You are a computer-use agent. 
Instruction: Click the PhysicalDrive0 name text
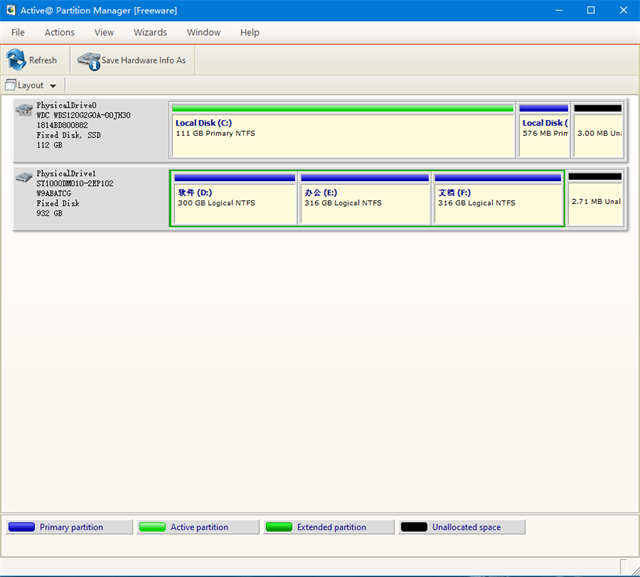click(66, 105)
